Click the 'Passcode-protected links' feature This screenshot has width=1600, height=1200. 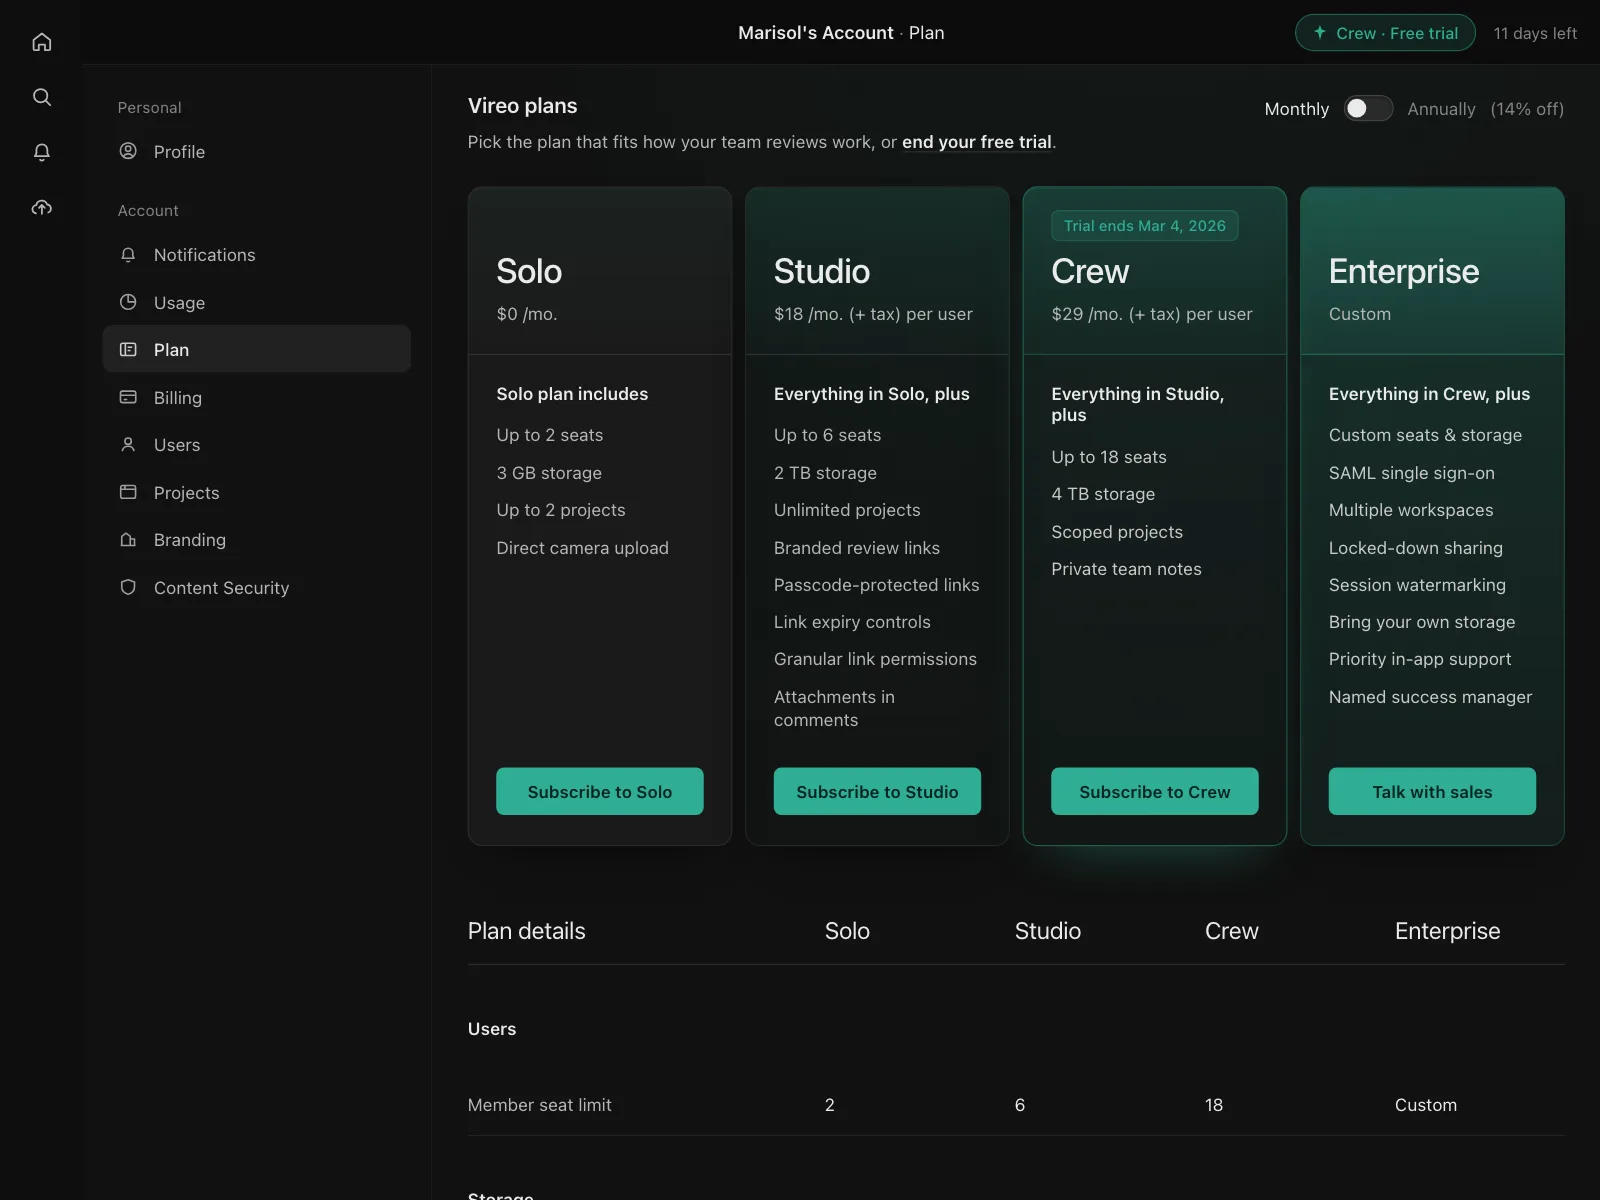877,585
